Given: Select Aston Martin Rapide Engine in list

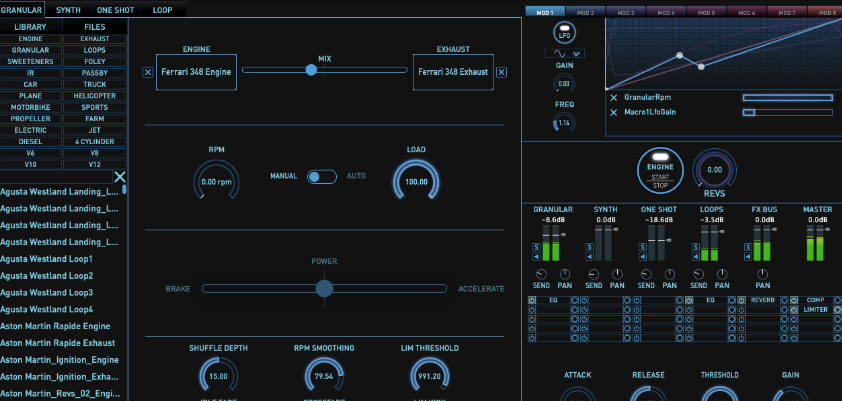Looking at the screenshot, I should 55,326.
